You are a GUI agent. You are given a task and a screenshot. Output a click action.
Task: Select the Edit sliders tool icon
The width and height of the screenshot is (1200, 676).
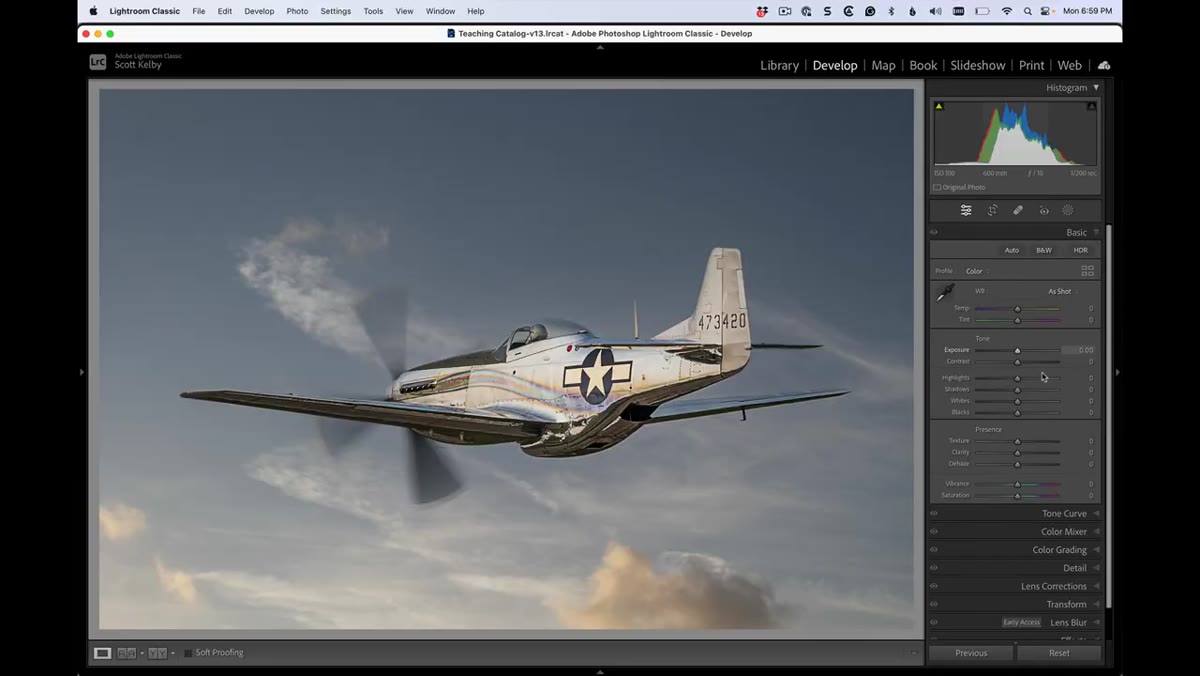coord(966,210)
